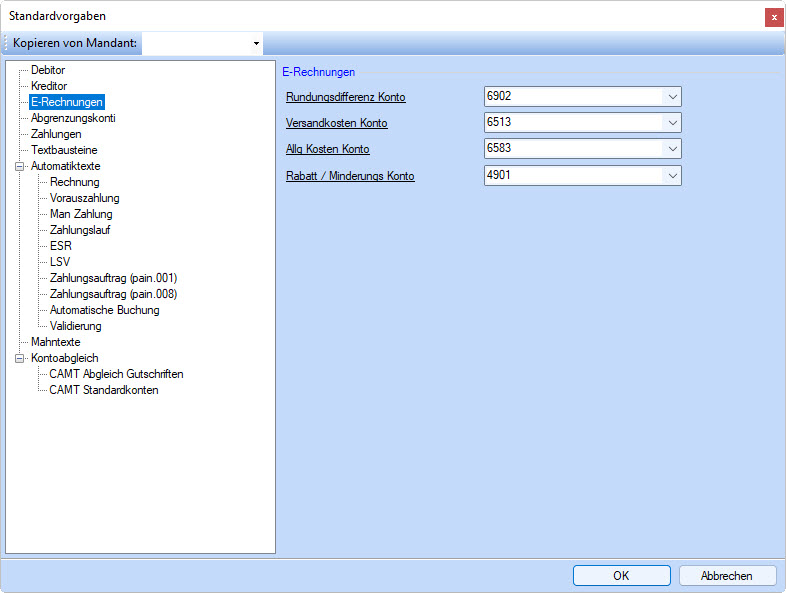Click the OK button
Viewport: 786px width, 593px height.
pos(621,576)
